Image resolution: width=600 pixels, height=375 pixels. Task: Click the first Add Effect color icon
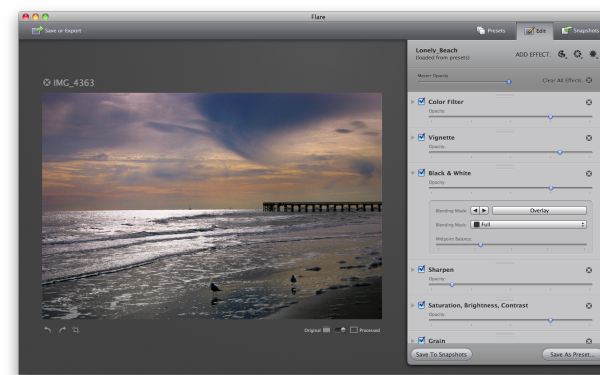(x=562, y=54)
